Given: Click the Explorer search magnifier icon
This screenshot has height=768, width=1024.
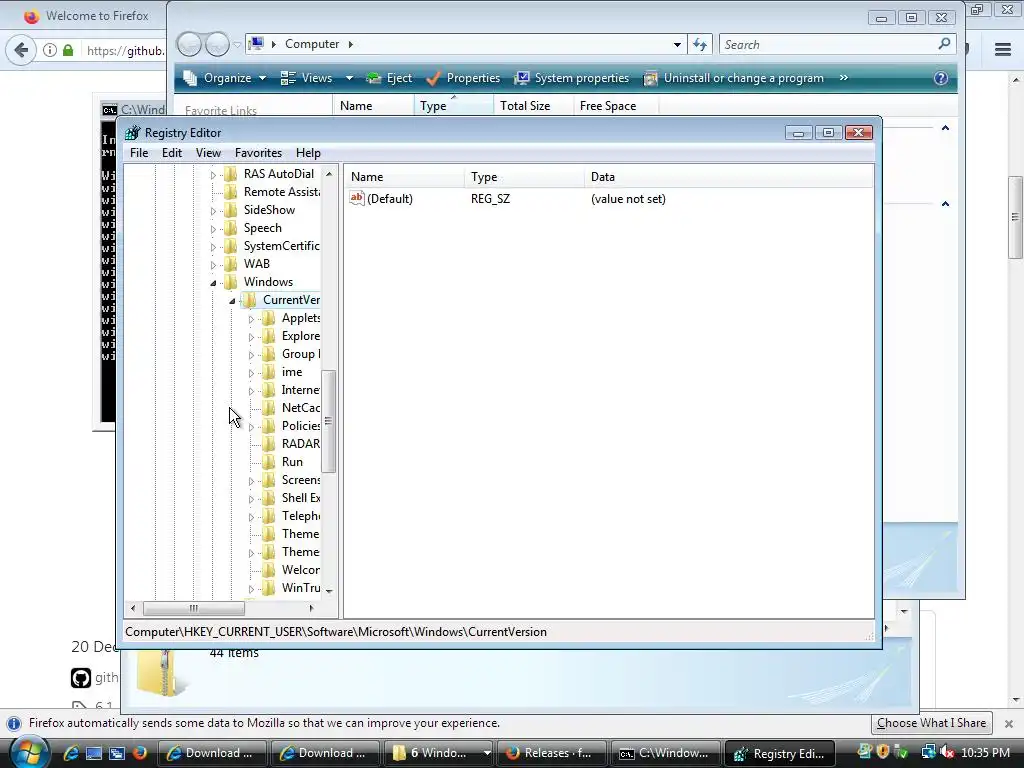Looking at the screenshot, I should click(944, 44).
